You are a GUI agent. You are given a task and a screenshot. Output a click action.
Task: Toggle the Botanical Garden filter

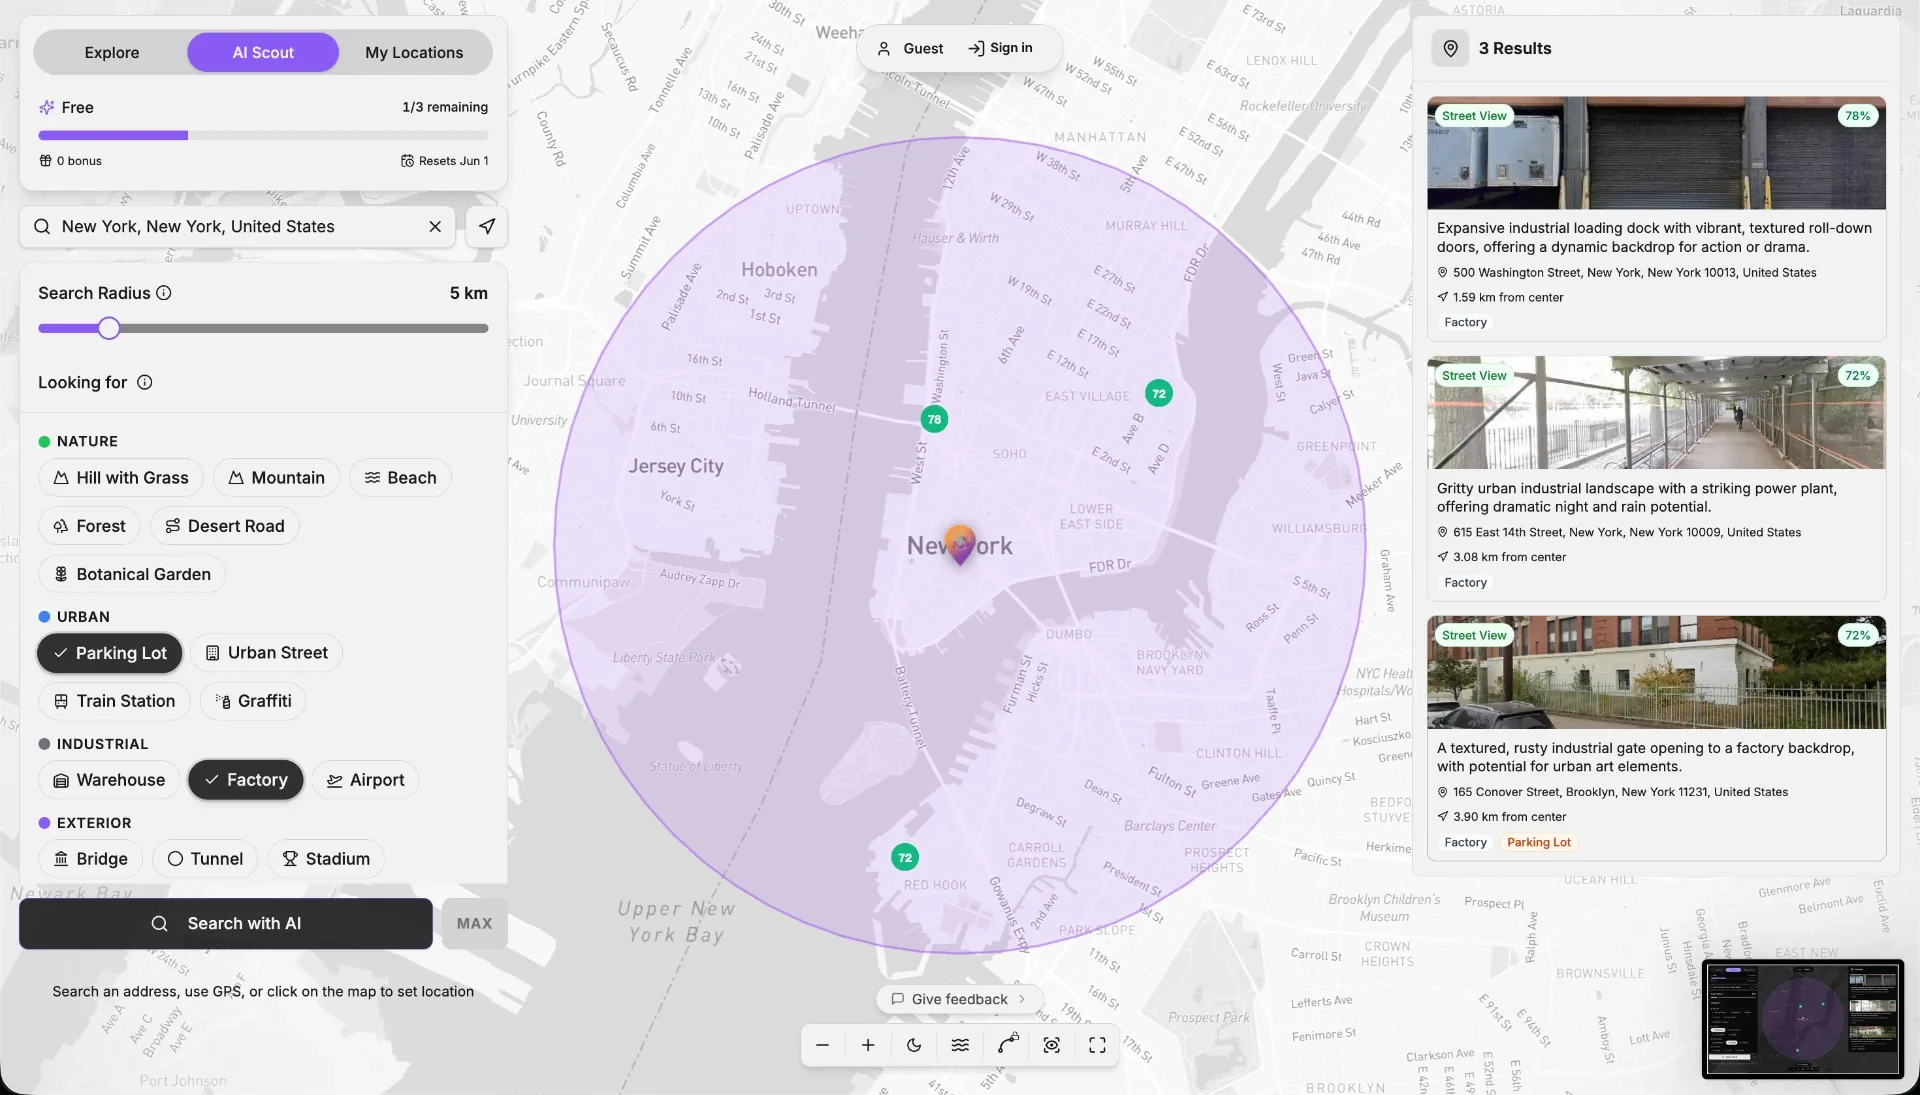click(132, 574)
